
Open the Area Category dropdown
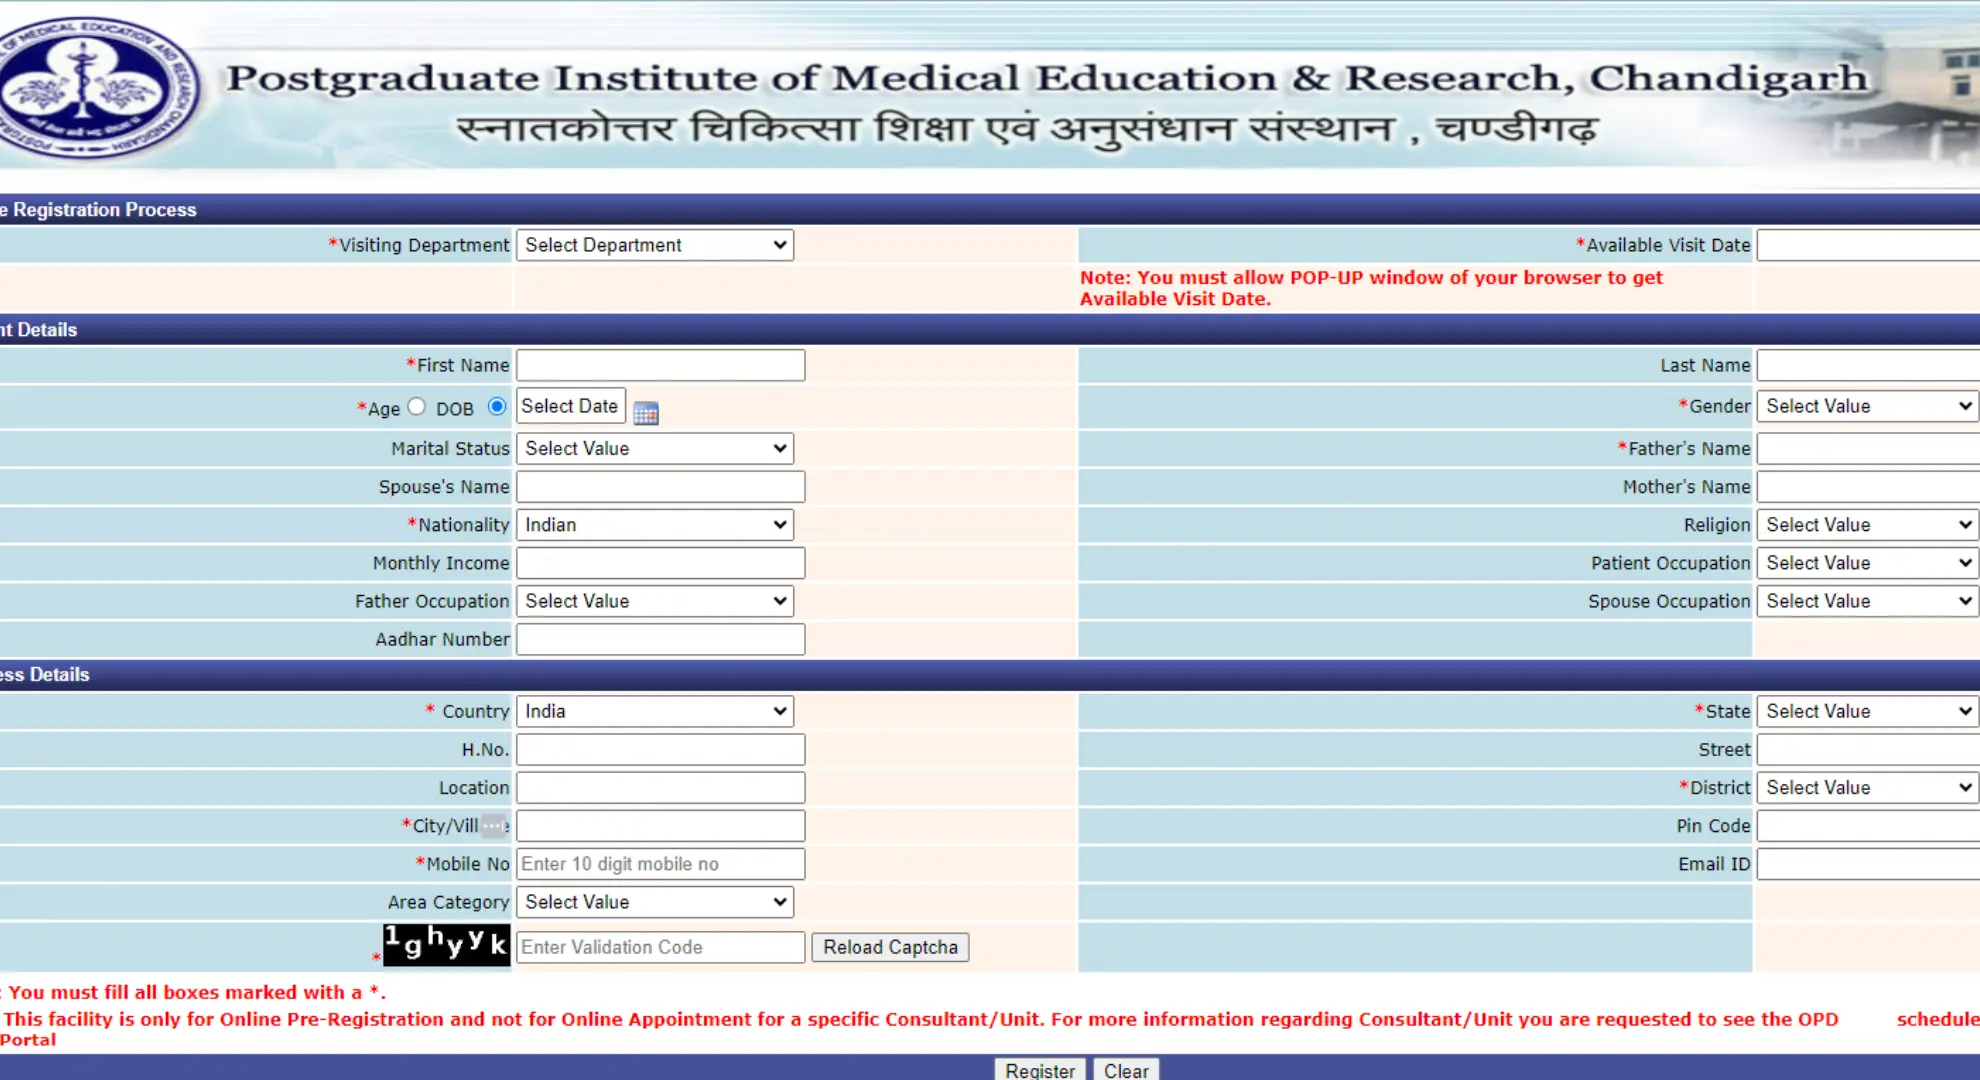click(x=655, y=902)
